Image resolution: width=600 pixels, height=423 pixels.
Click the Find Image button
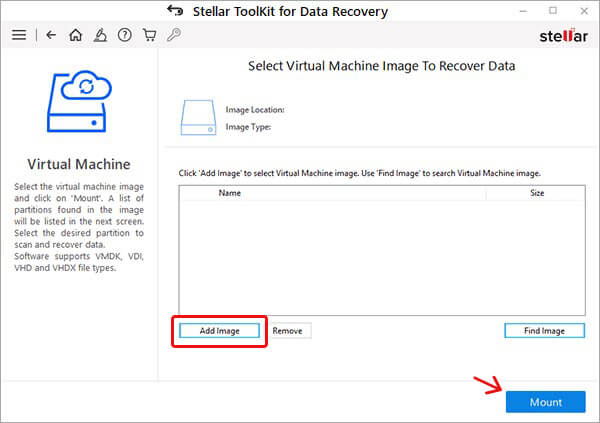point(544,331)
